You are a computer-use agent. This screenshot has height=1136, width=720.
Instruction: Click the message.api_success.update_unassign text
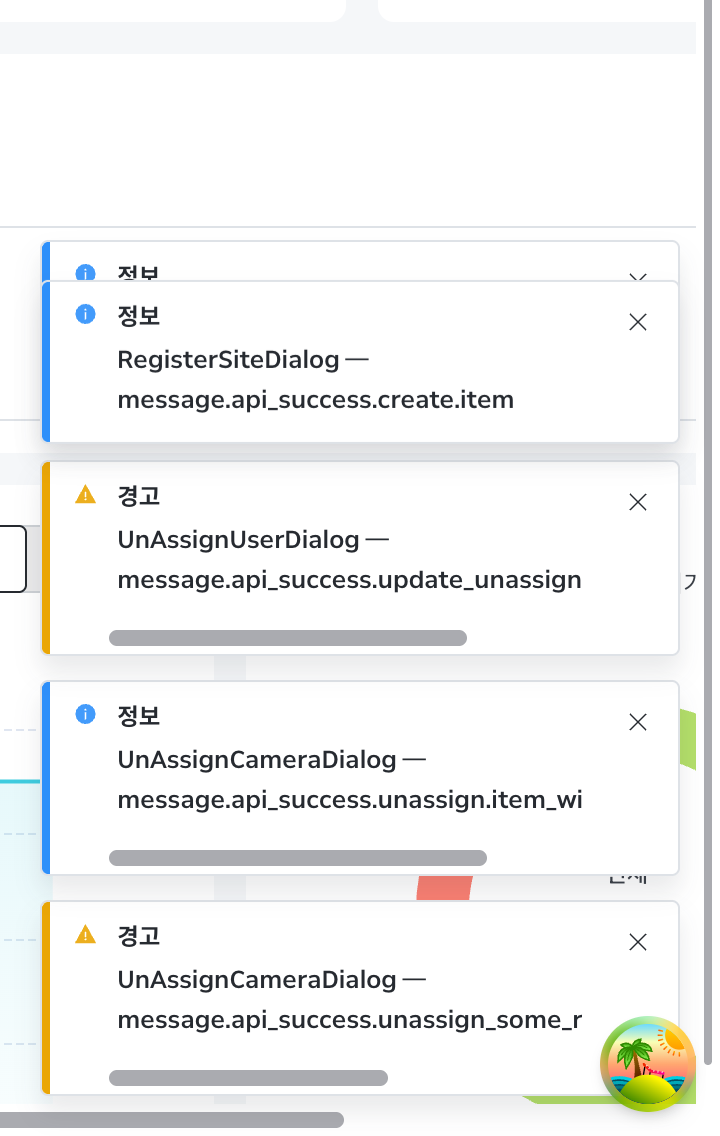(x=349, y=580)
